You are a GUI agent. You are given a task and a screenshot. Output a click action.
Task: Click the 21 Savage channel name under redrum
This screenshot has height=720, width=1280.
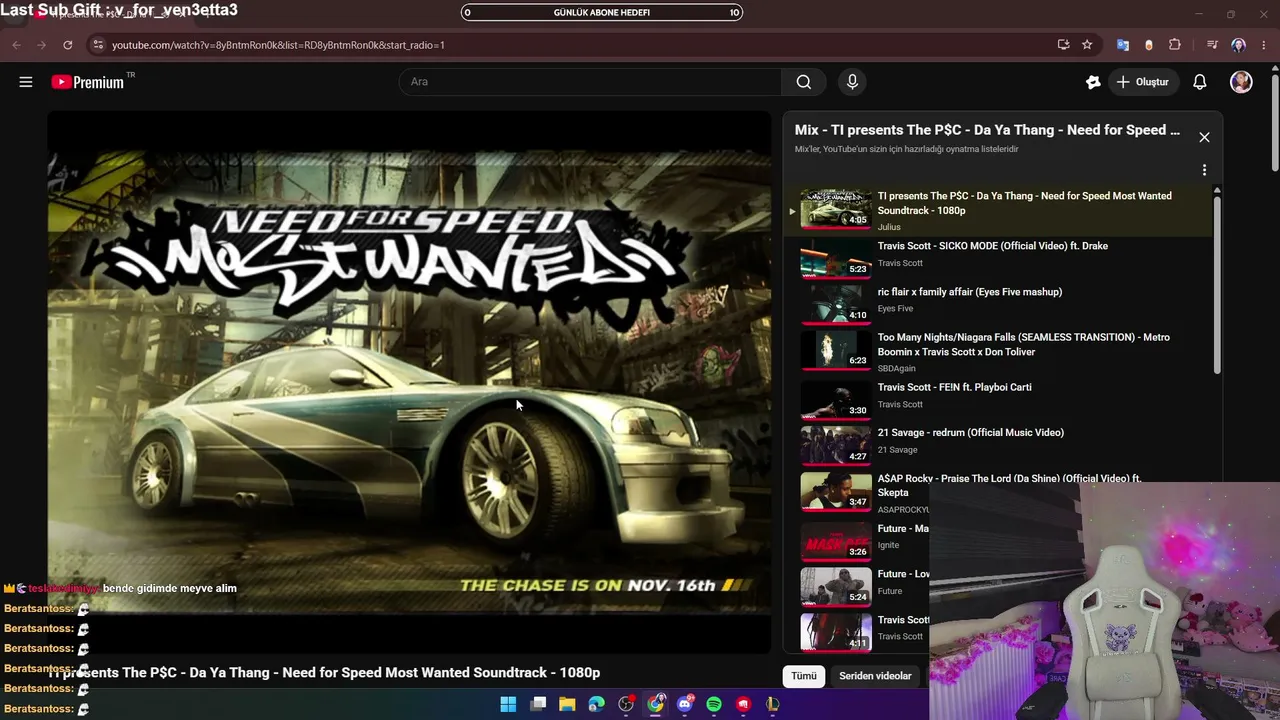tap(897, 450)
